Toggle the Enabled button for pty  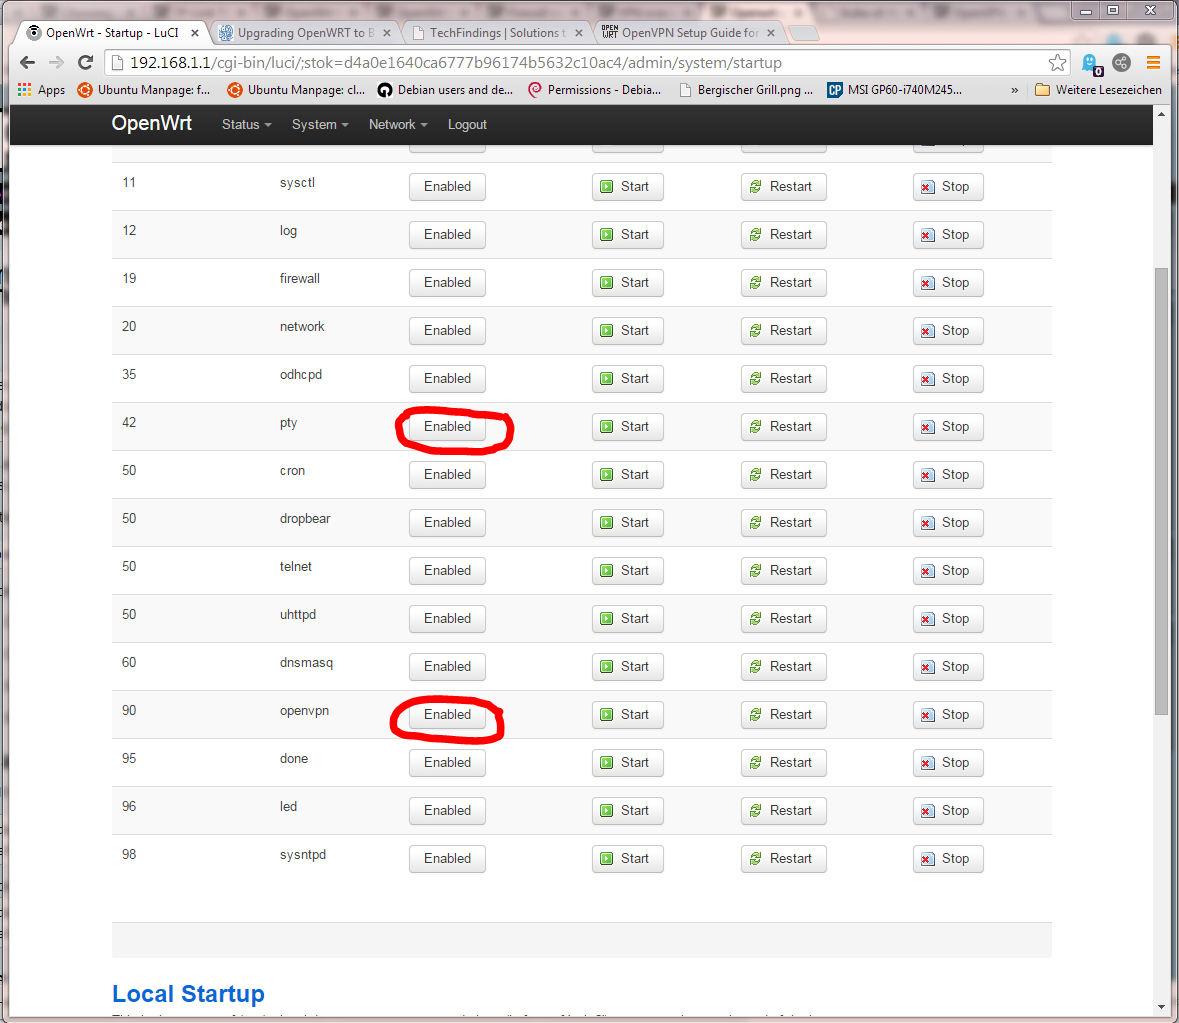pos(447,427)
